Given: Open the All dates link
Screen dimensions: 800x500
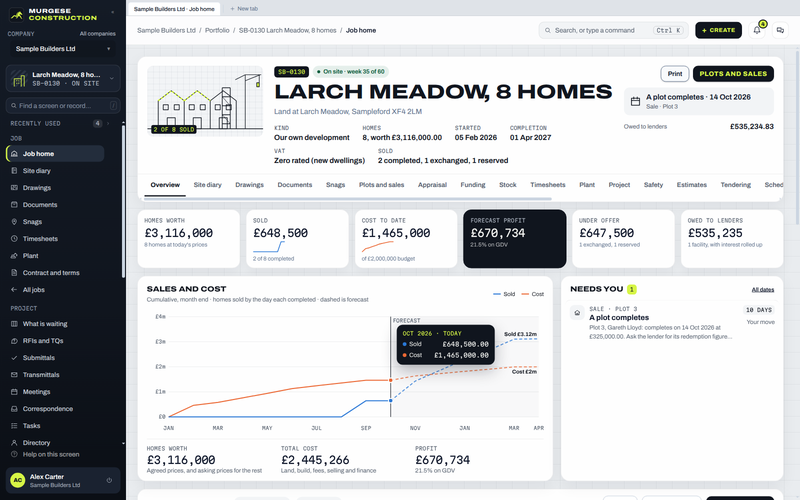Looking at the screenshot, I should 763,290.
